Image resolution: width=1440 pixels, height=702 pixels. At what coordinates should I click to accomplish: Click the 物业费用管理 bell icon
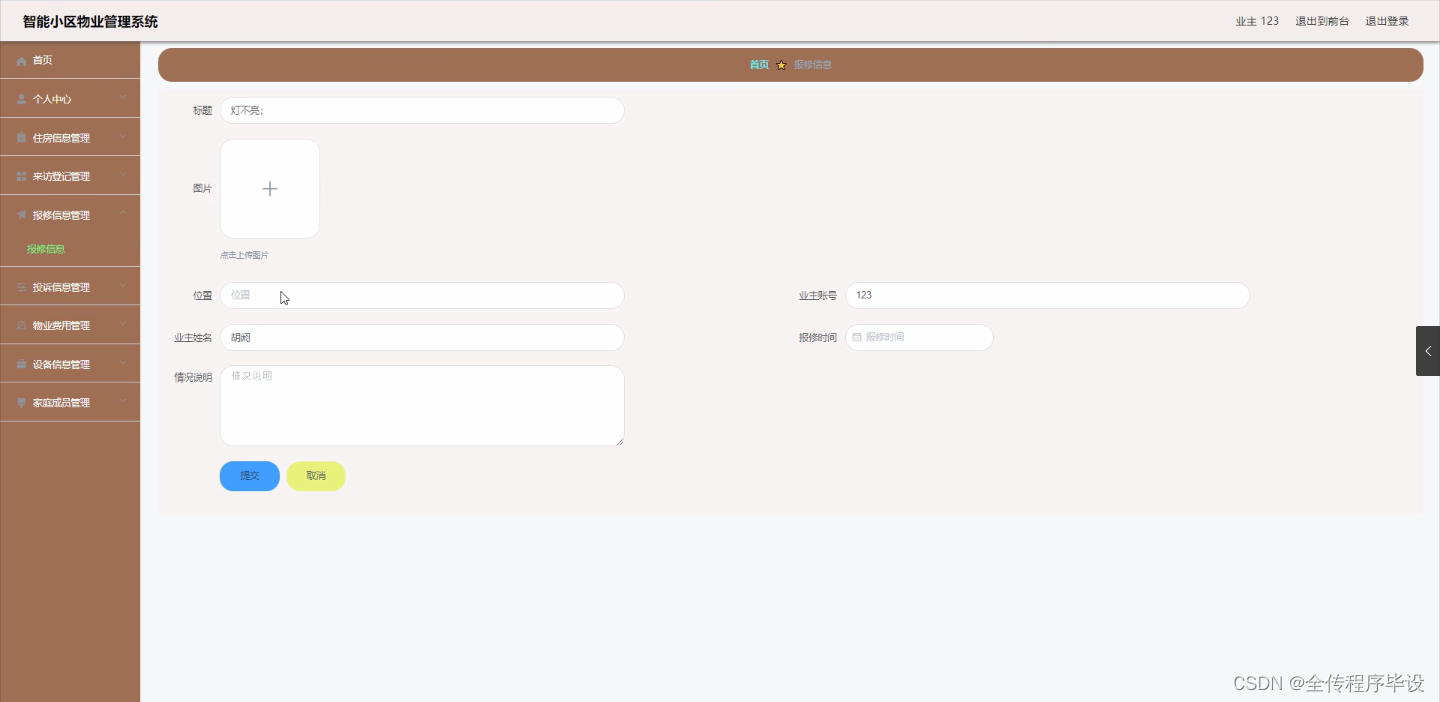[x=20, y=325]
